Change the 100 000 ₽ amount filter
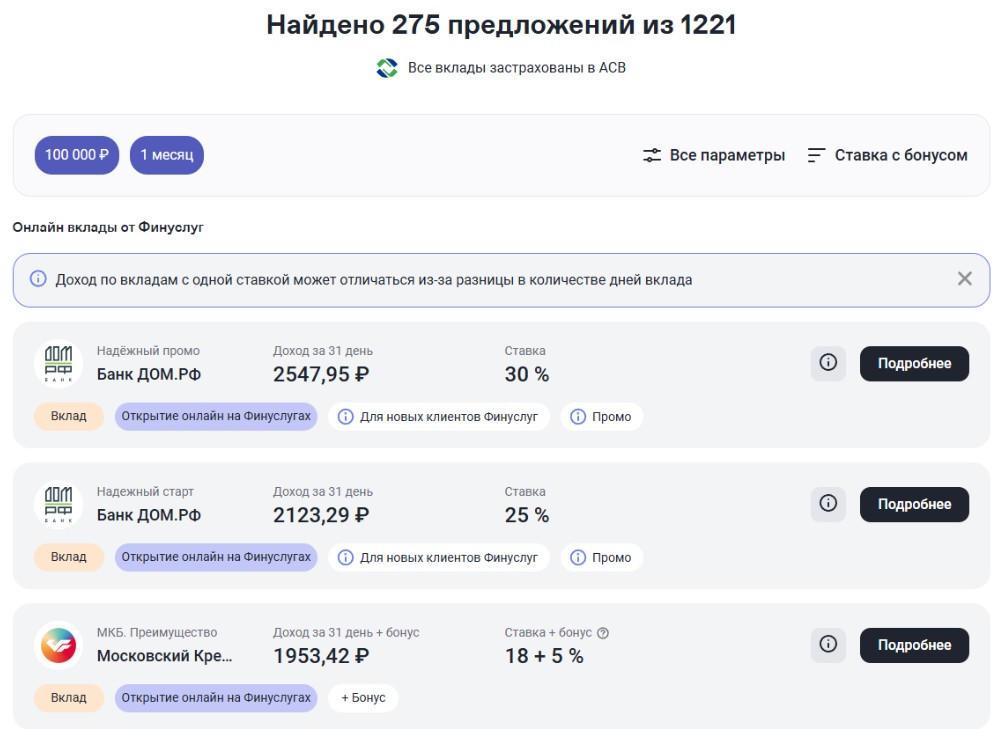This screenshot has height=729, width=995. coord(77,155)
